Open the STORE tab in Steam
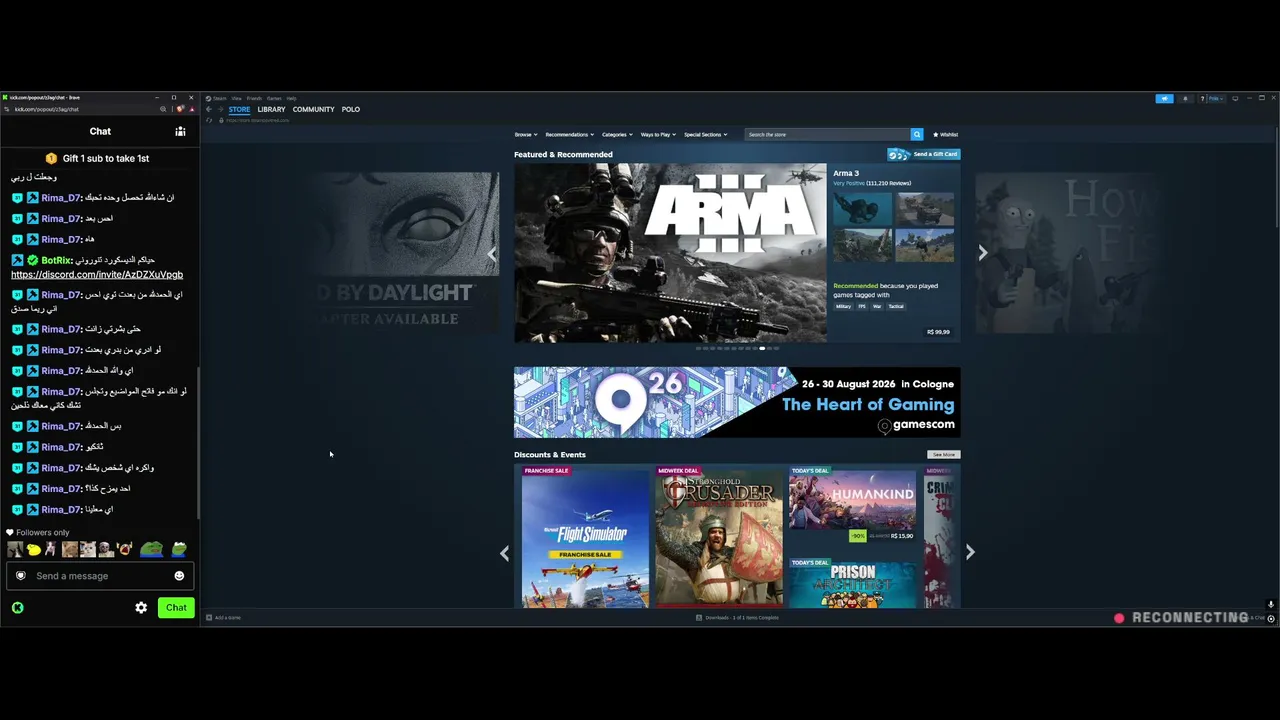The image size is (1280, 720). [239, 109]
